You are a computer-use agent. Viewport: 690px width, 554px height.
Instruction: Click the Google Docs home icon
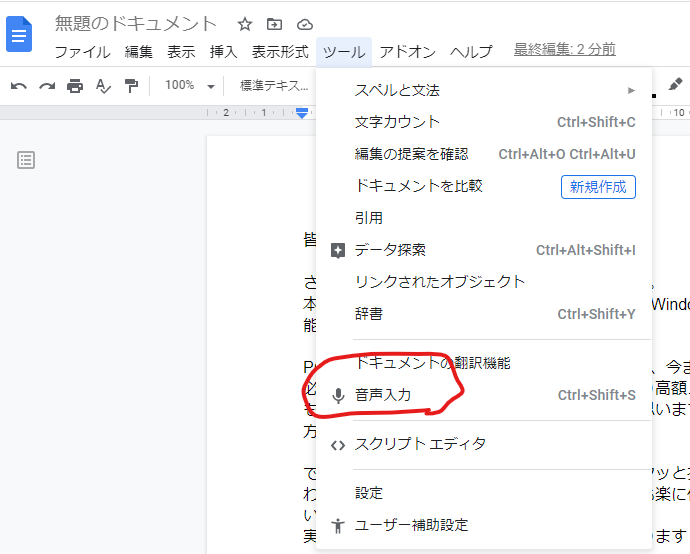point(20,34)
